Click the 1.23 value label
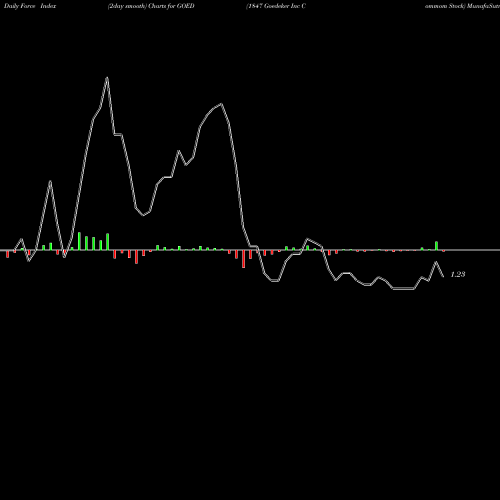Screen dimensions: 500x500 (x=458, y=274)
